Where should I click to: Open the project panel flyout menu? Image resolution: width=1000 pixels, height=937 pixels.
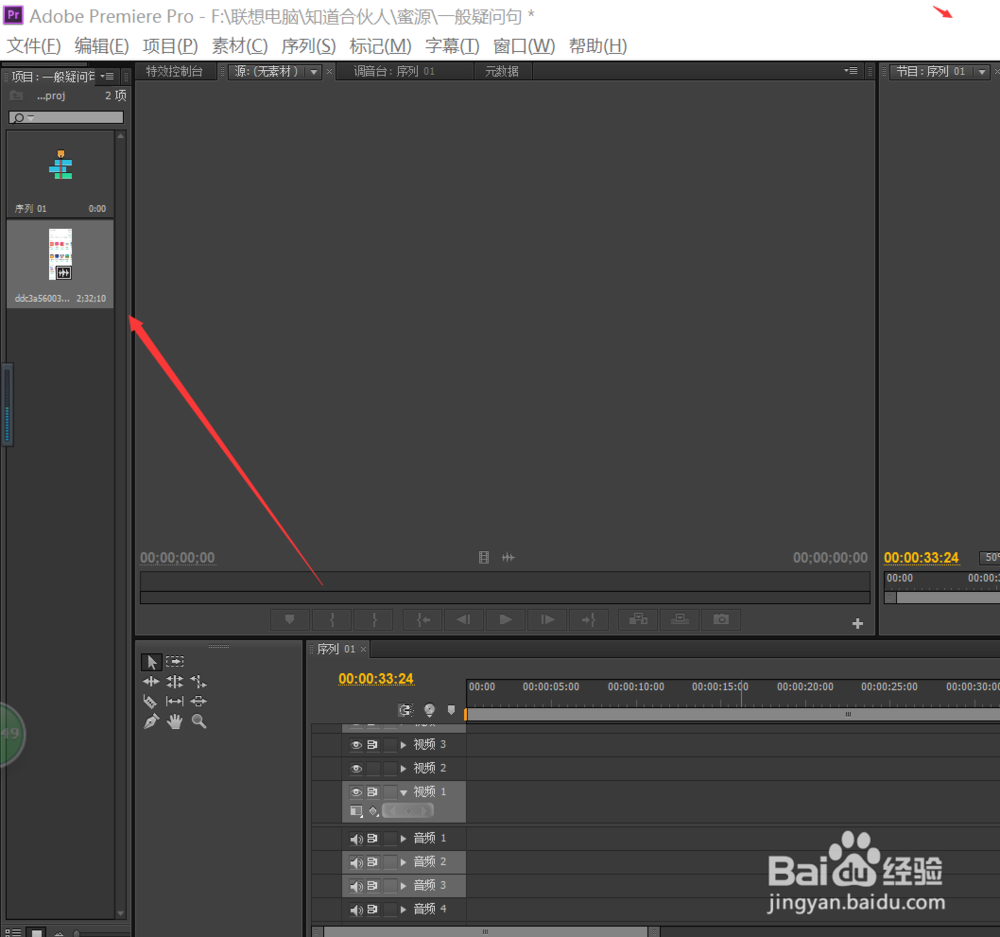(x=107, y=77)
